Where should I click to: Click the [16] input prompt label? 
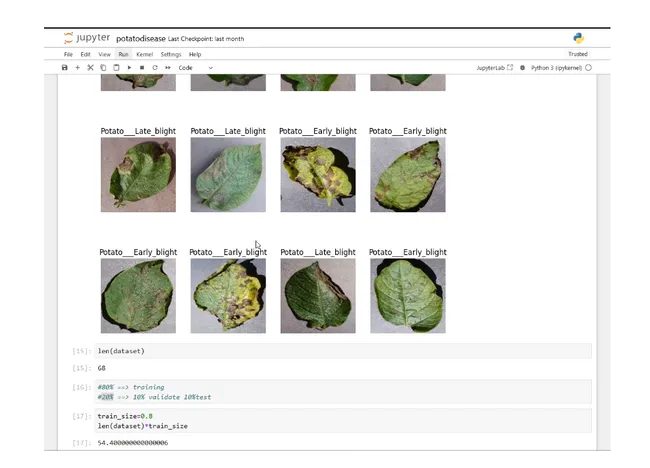(81, 387)
